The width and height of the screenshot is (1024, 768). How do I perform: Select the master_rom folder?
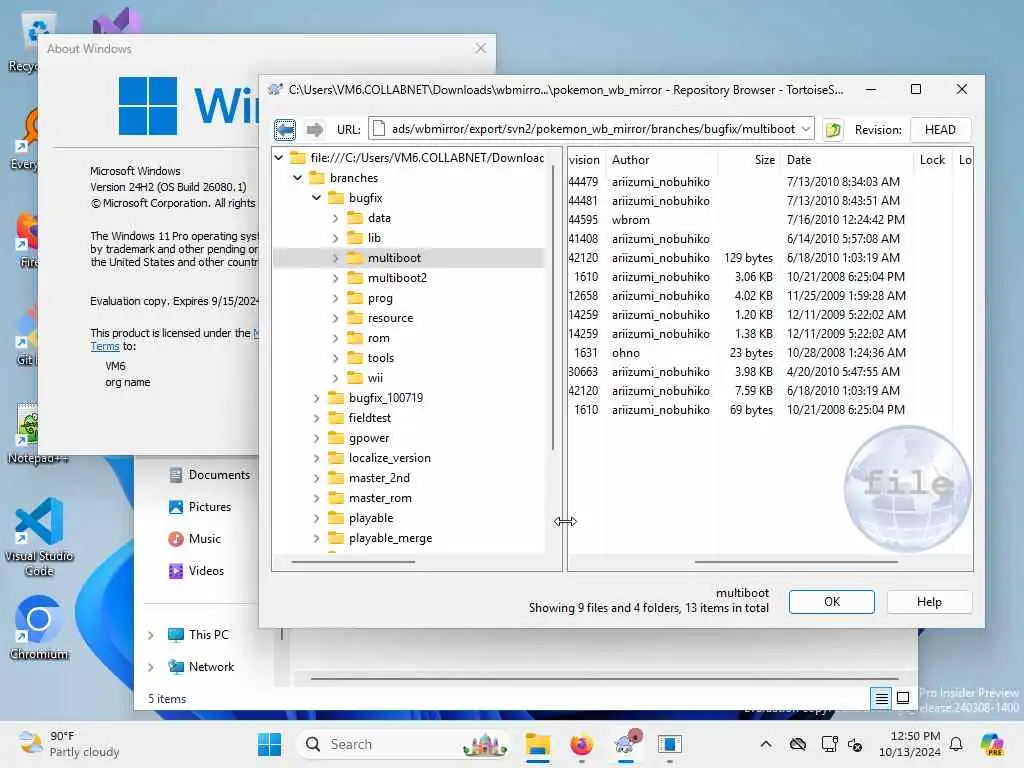[380, 498]
